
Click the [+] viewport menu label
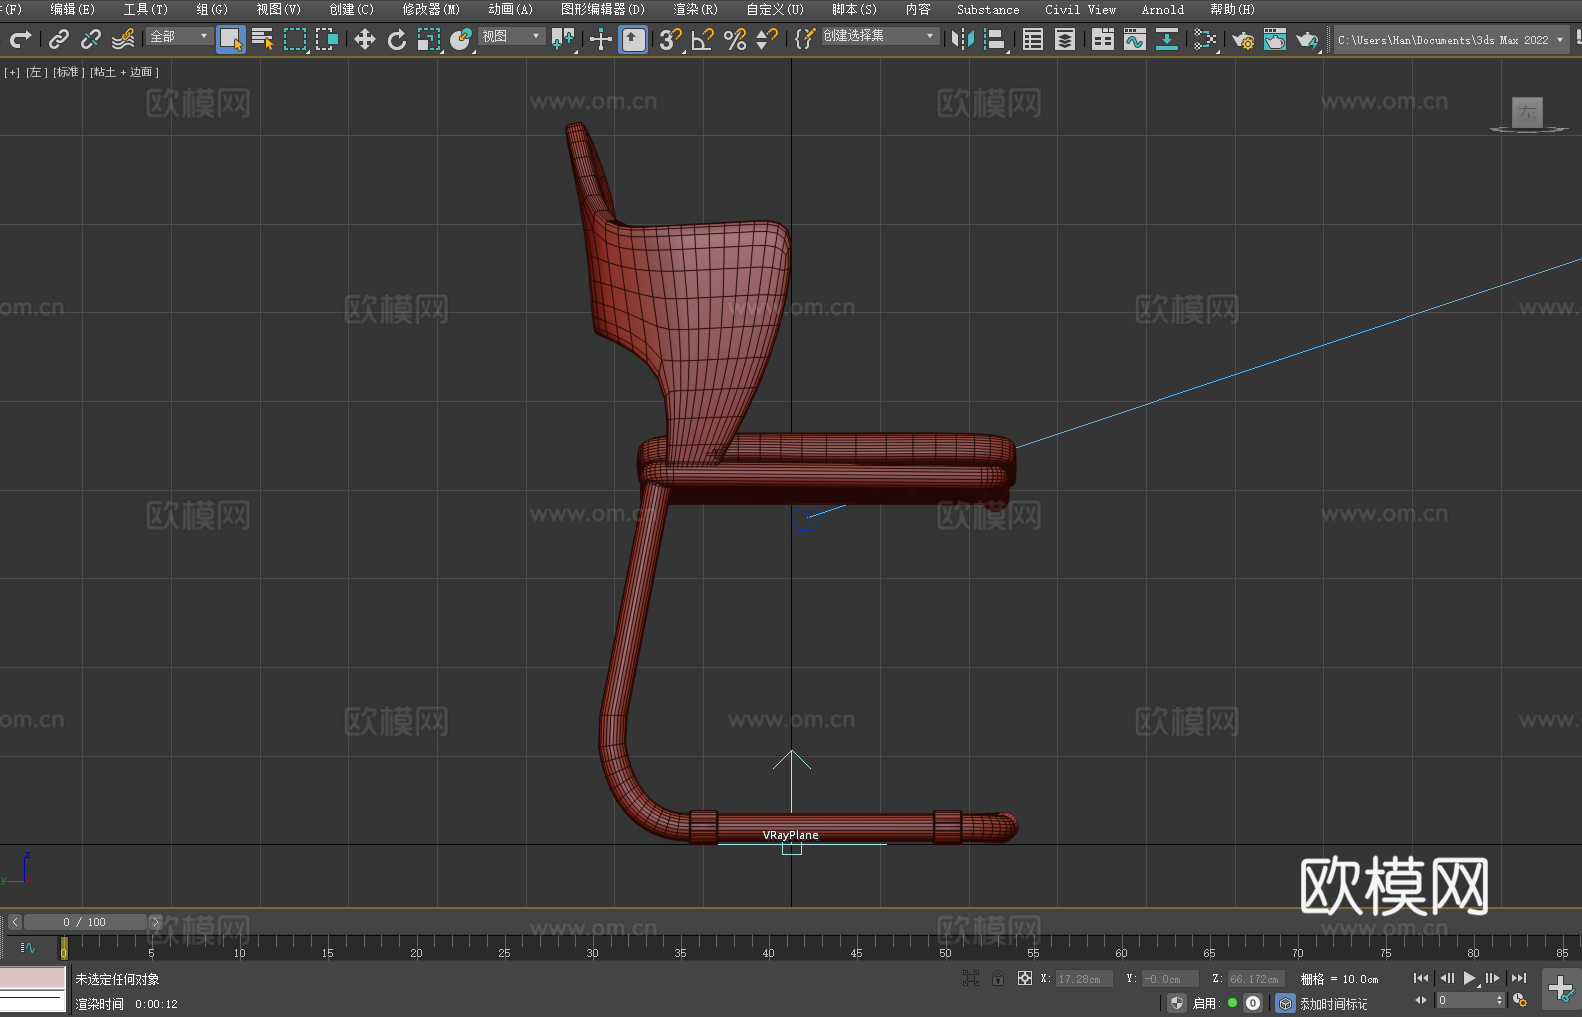(x=12, y=72)
